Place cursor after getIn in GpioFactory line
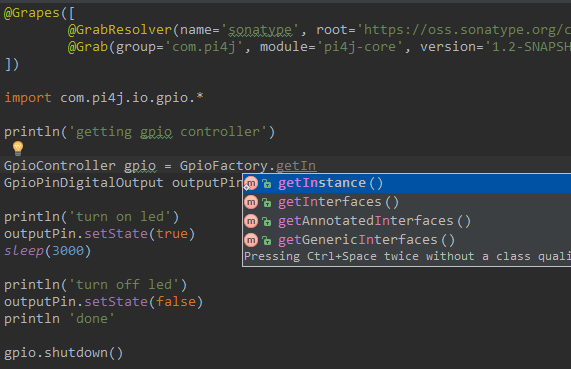571x369 pixels. point(316,166)
